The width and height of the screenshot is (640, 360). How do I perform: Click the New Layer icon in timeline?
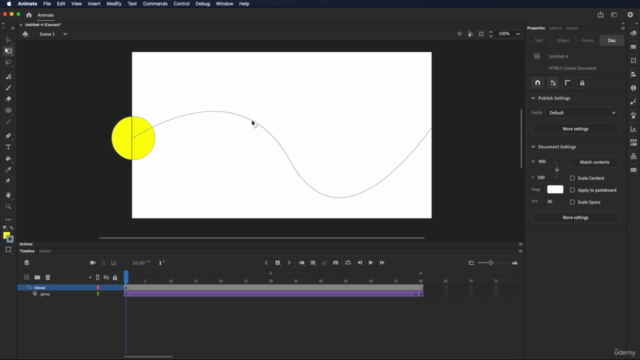click(x=27, y=278)
